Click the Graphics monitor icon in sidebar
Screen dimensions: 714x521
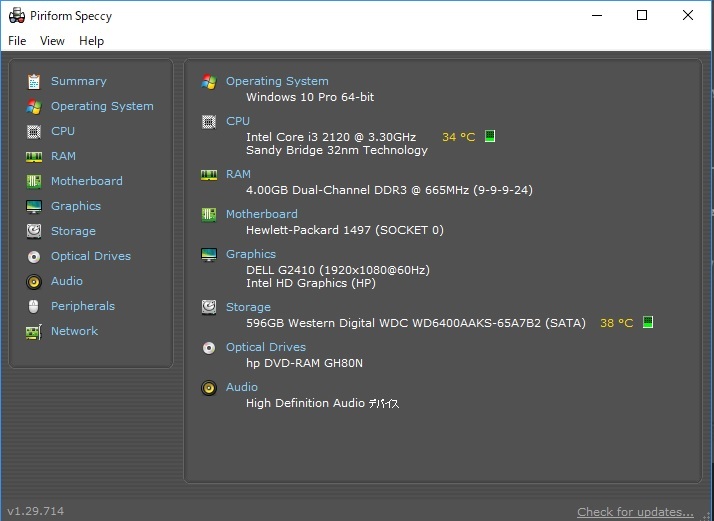coord(34,207)
